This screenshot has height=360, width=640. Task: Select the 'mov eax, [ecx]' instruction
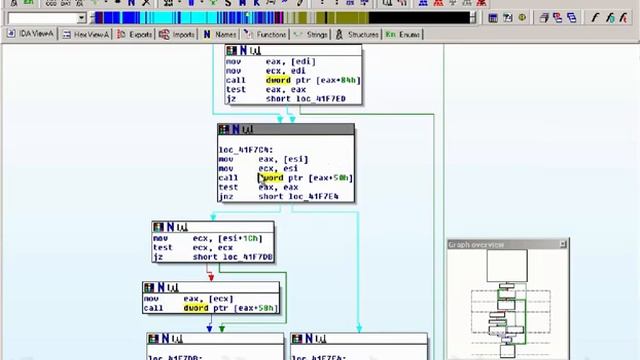[189, 299]
